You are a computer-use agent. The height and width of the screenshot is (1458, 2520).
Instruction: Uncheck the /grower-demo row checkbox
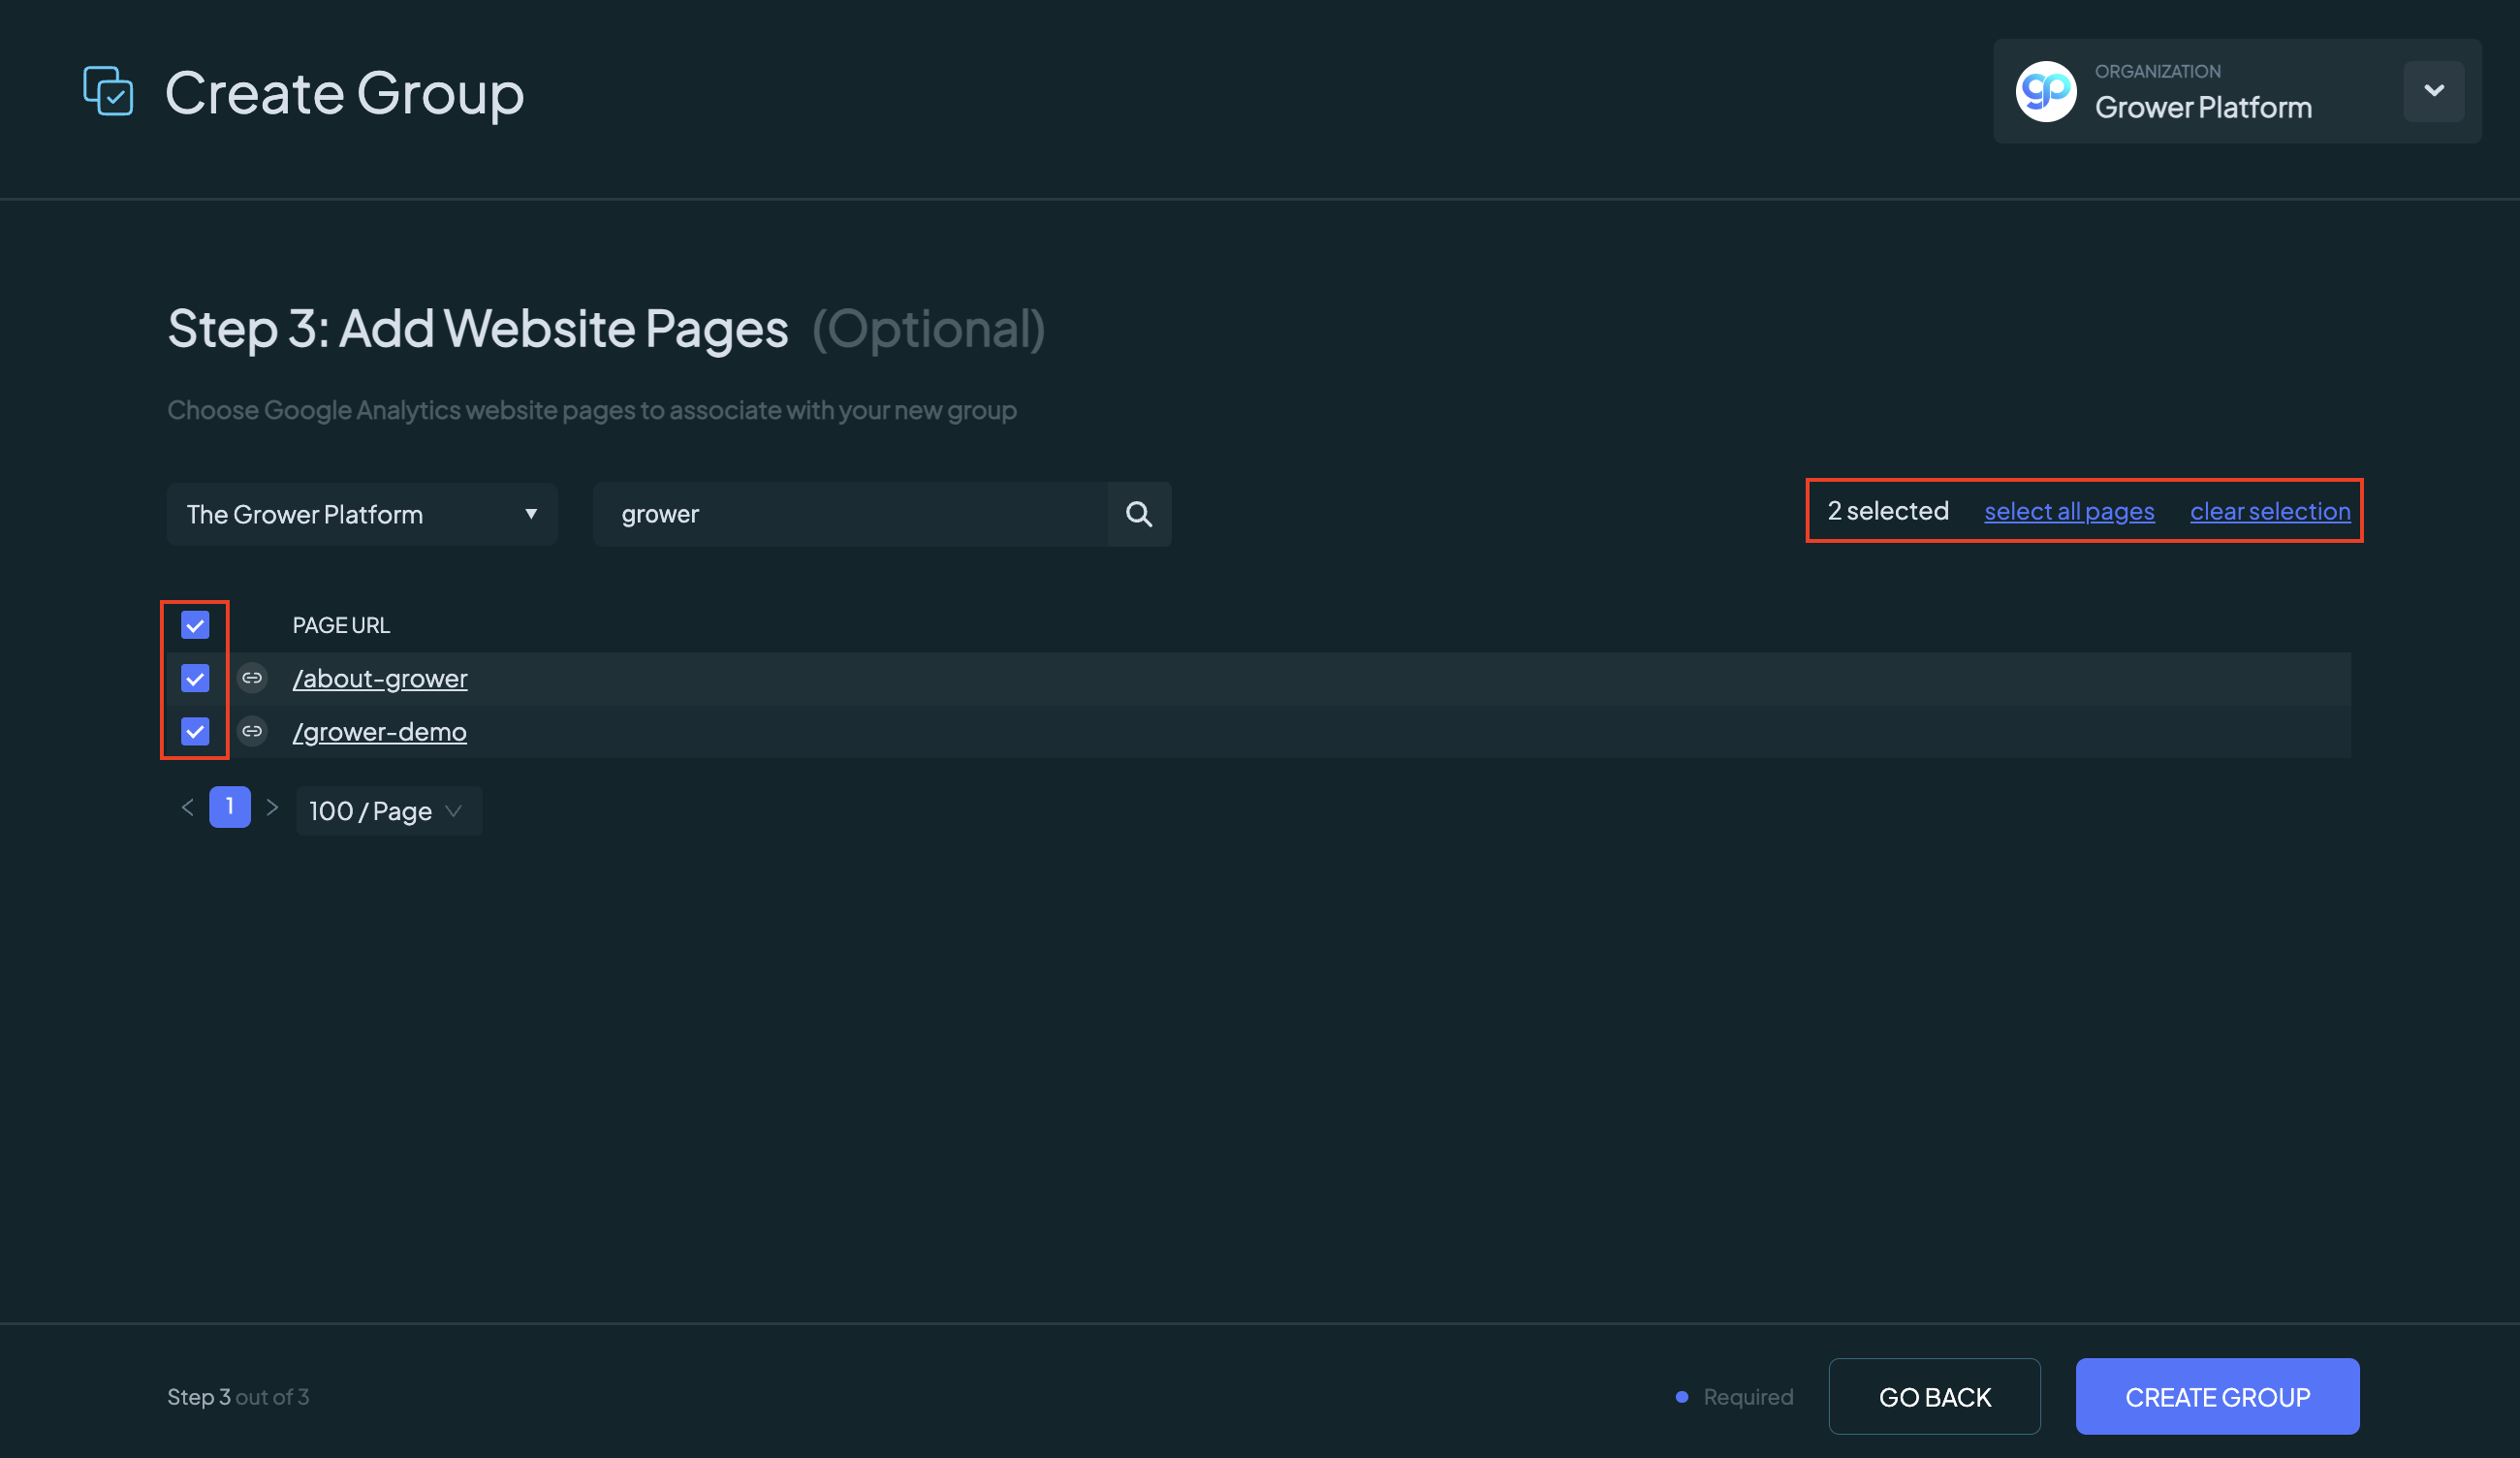pyautogui.click(x=195, y=731)
